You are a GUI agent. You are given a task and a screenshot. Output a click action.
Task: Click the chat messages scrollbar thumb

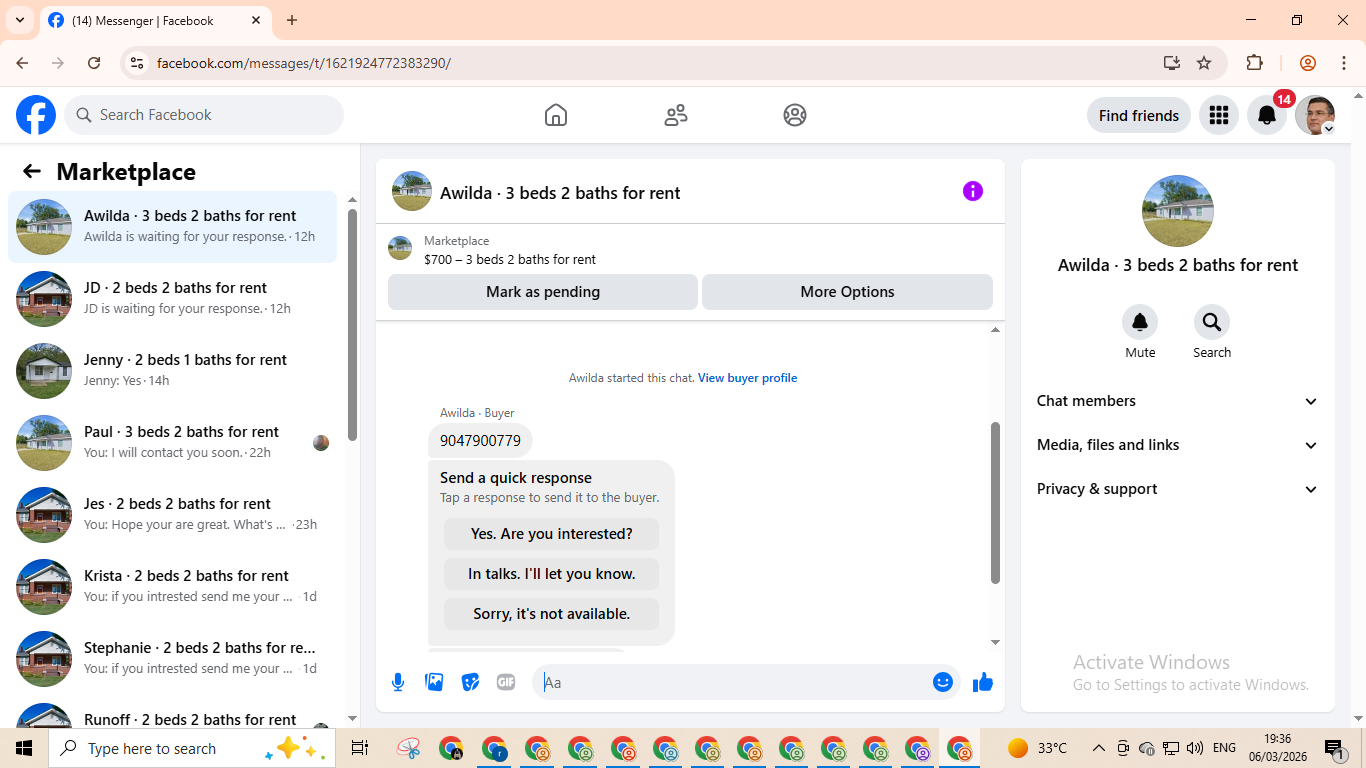995,503
